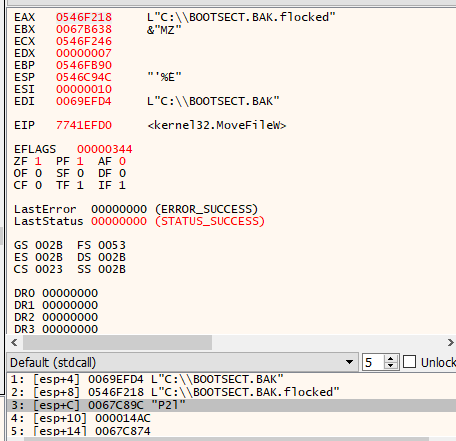Select the SS segment value 002B
Viewport: 456px width, 441px height.
(112, 269)
